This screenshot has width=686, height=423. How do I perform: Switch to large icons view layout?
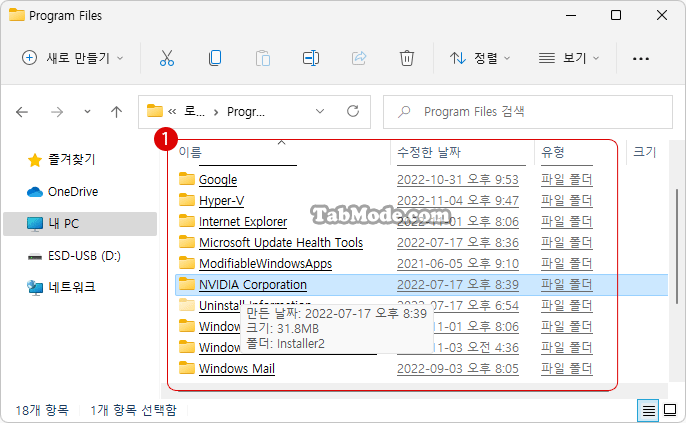pyautogui.click(x=670, y=410)
